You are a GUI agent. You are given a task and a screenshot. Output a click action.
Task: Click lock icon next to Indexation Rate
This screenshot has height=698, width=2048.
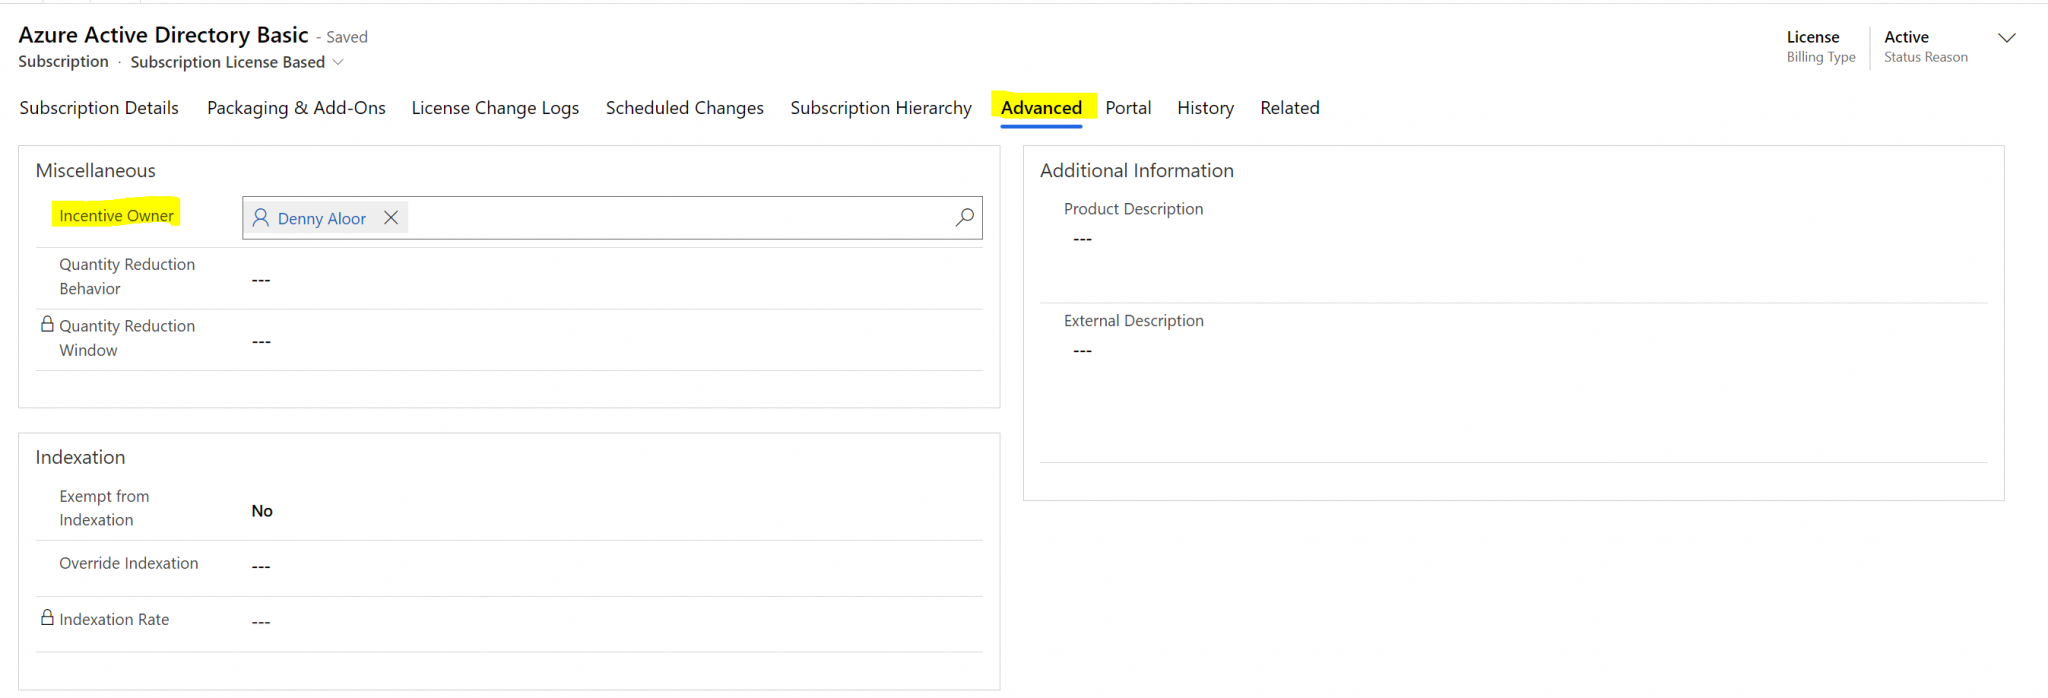point(47,618)
